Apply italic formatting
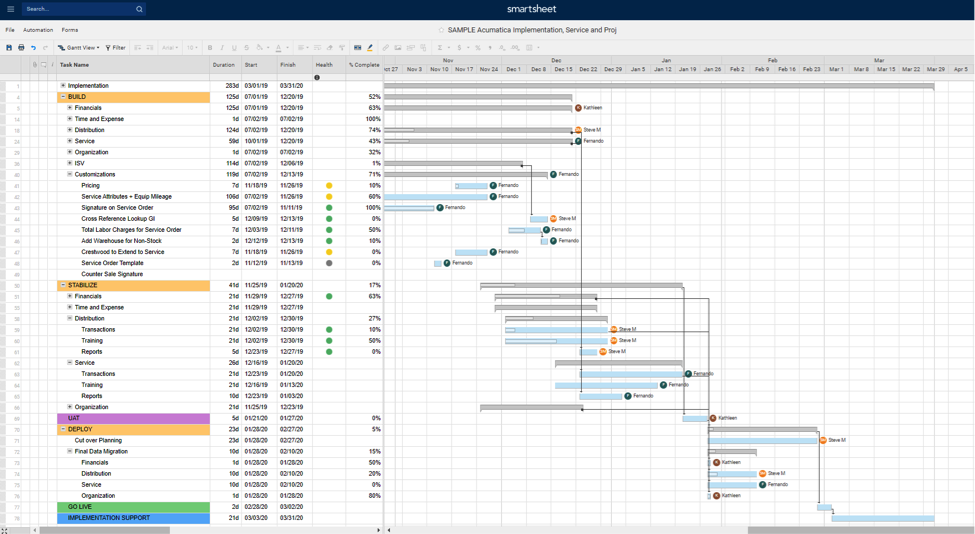The height and width of the screenshot is (534, 975). pos(222,47)
